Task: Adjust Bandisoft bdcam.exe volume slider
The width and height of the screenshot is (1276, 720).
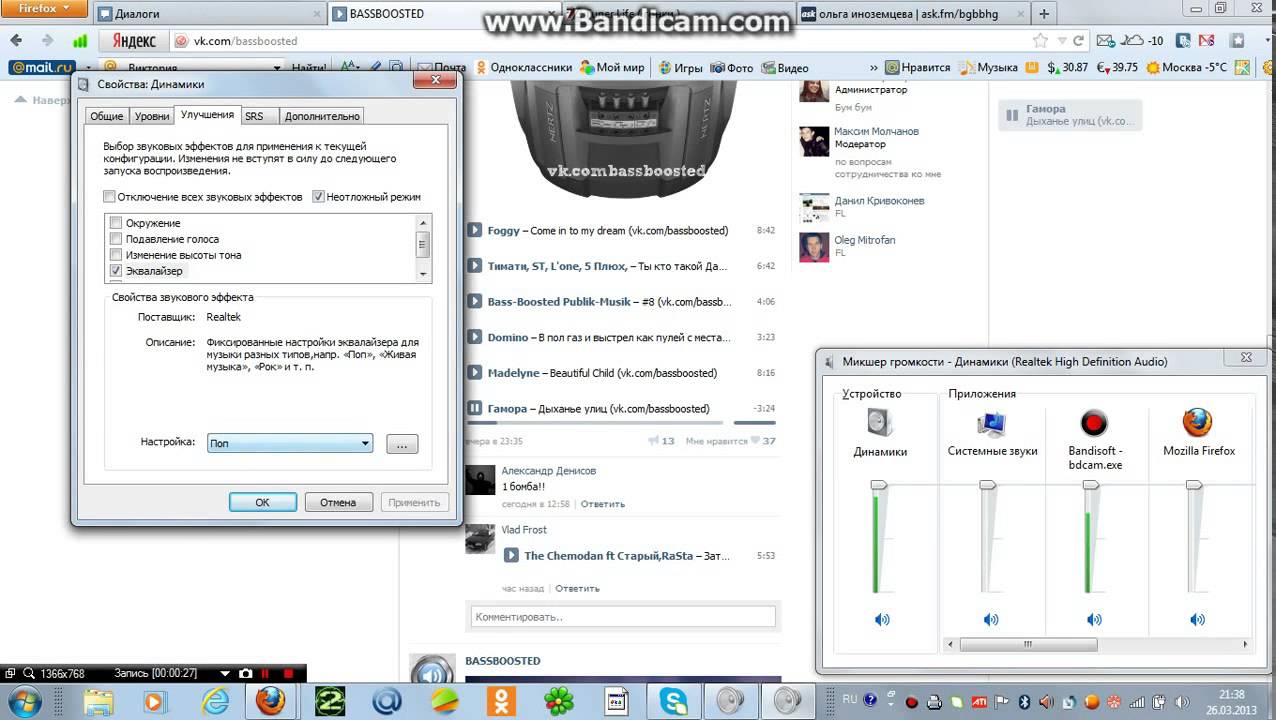Action: point(1091,485)
